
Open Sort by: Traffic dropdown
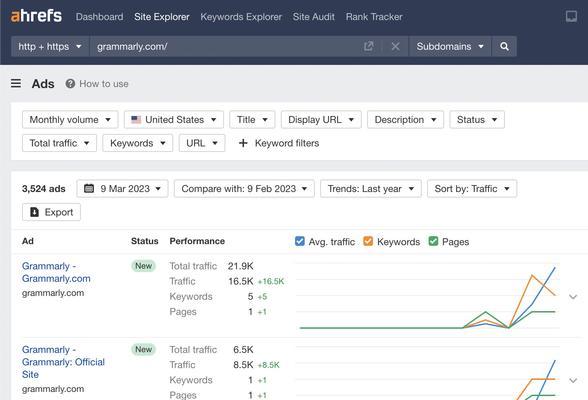pos(472,189)
